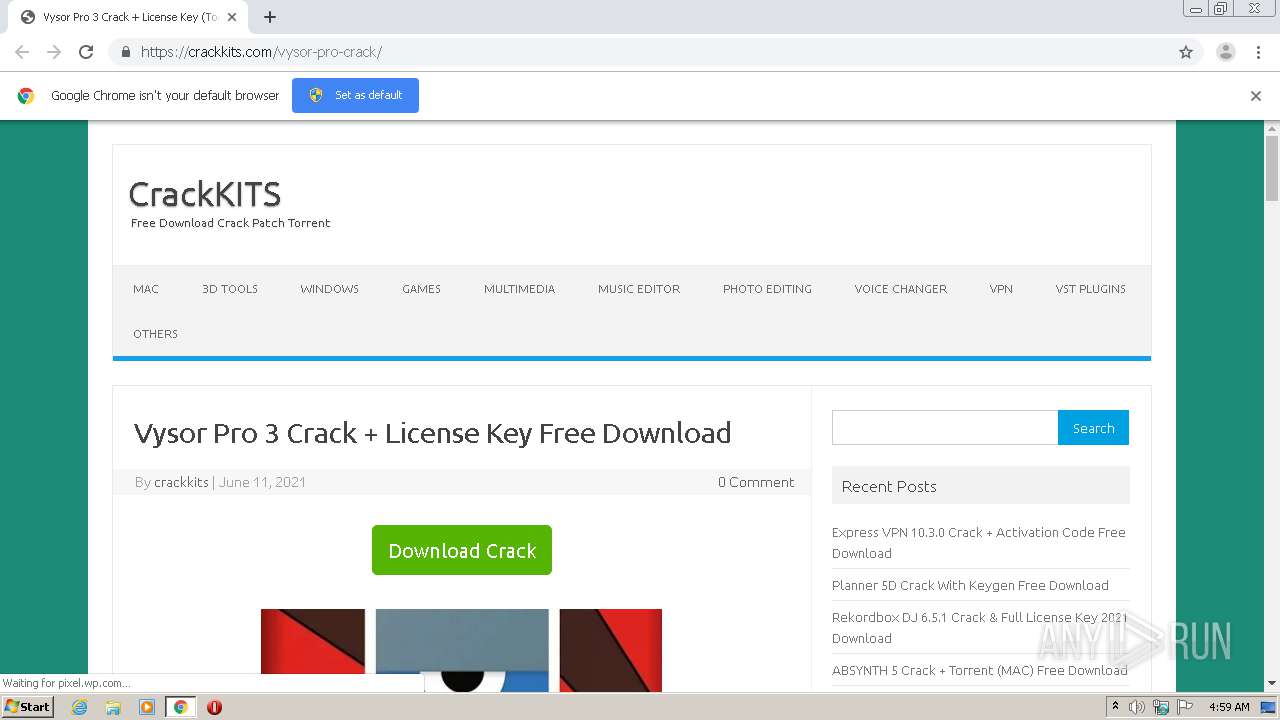
Task: Select the Vysor Pro 3 Crack browser tab
Action: [129, 17]
